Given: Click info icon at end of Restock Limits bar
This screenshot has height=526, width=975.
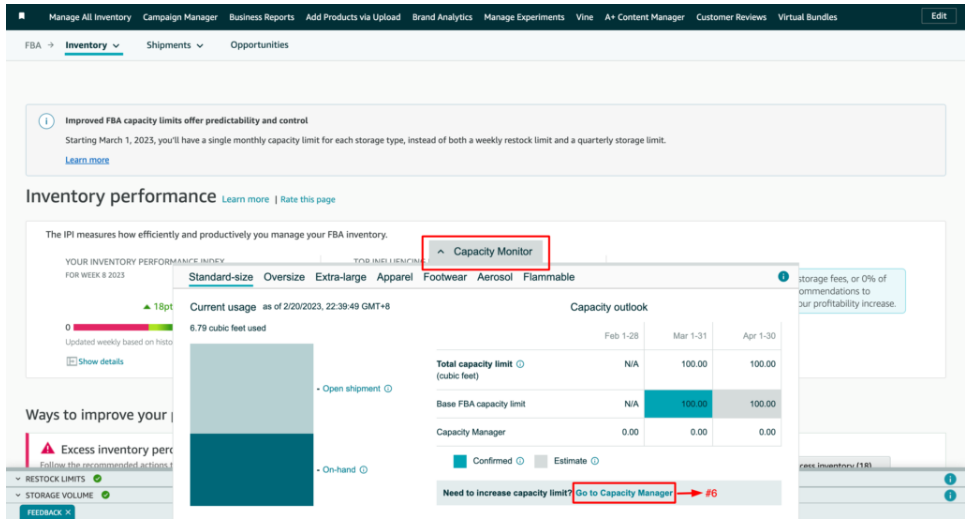Looking at the screenshot, I should (x=950, y=479).
